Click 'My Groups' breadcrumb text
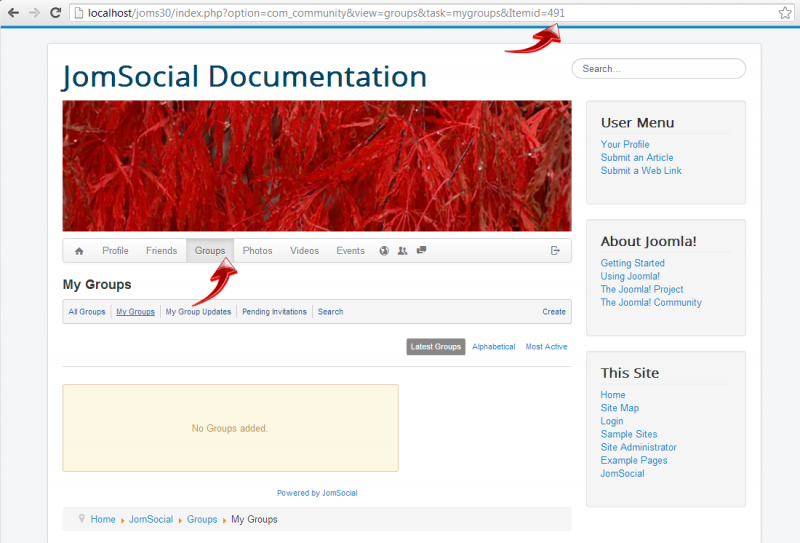This screenshot has height=543, width=800. click(254, 520)
